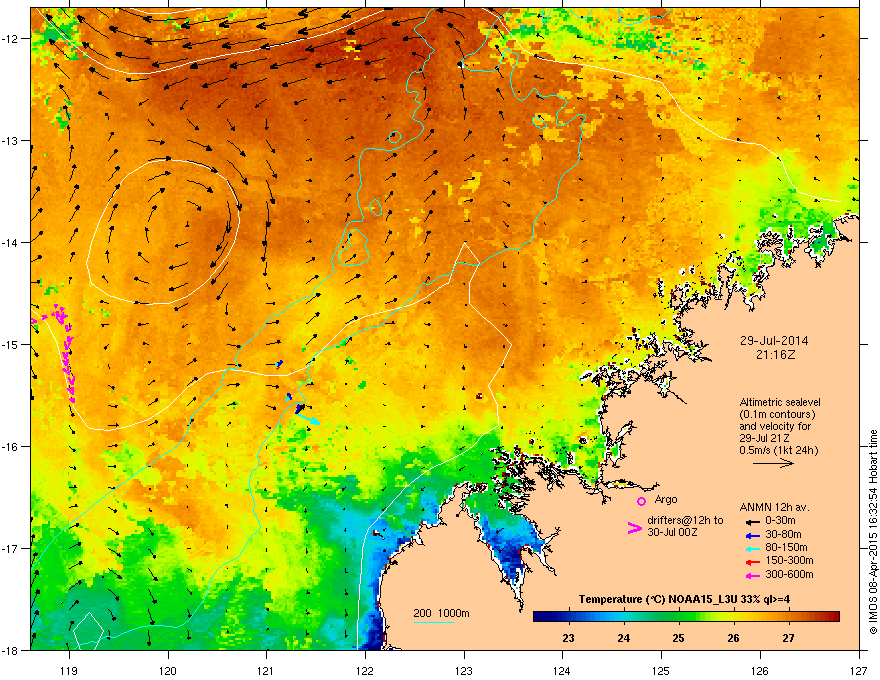Click the colorbar tick label 26
Viewport: 880px width, 680px height.
tap(734, 638)
